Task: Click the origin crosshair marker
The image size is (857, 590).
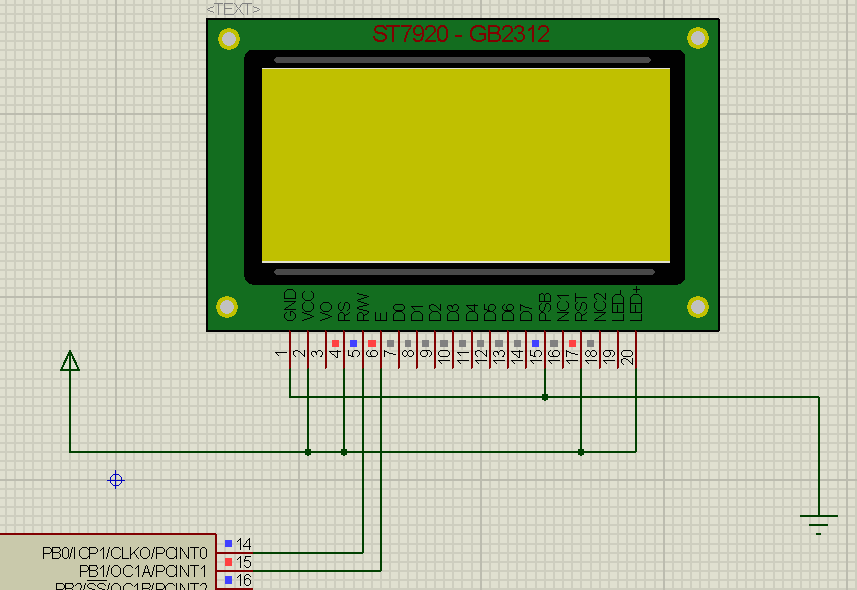Action: click(115, 480)
